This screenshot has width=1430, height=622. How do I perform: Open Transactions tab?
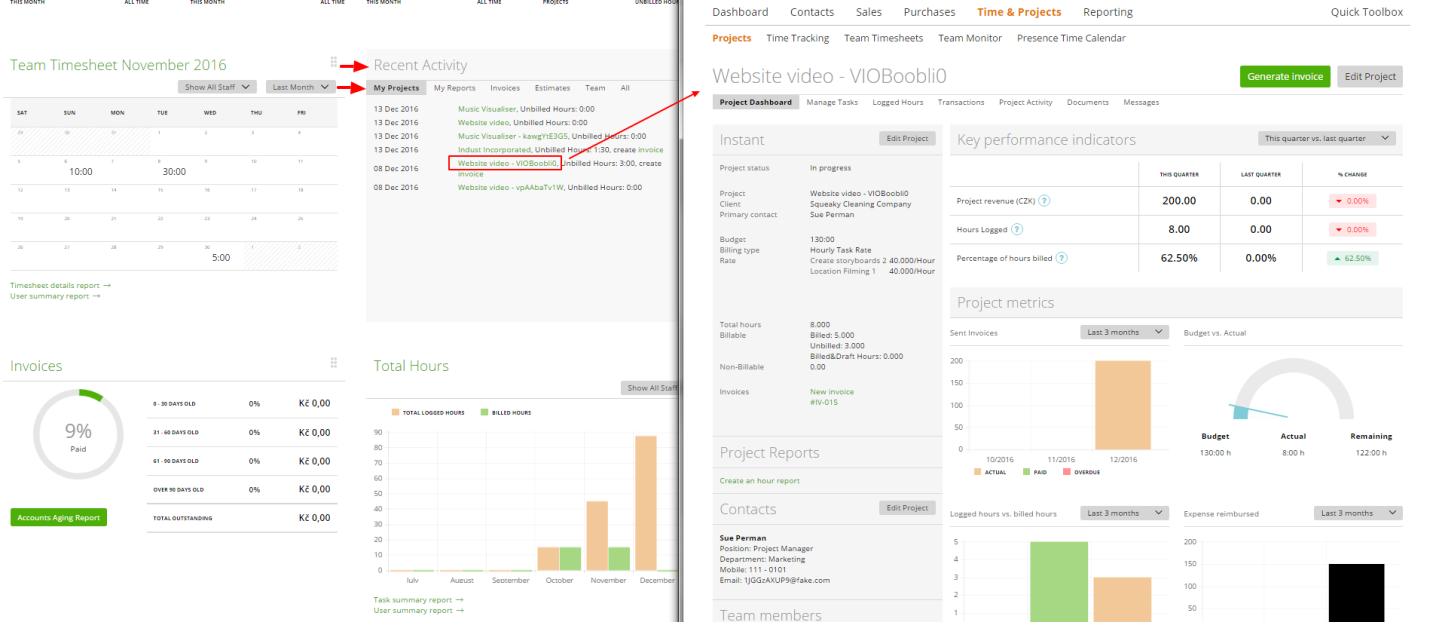point(961,102)
